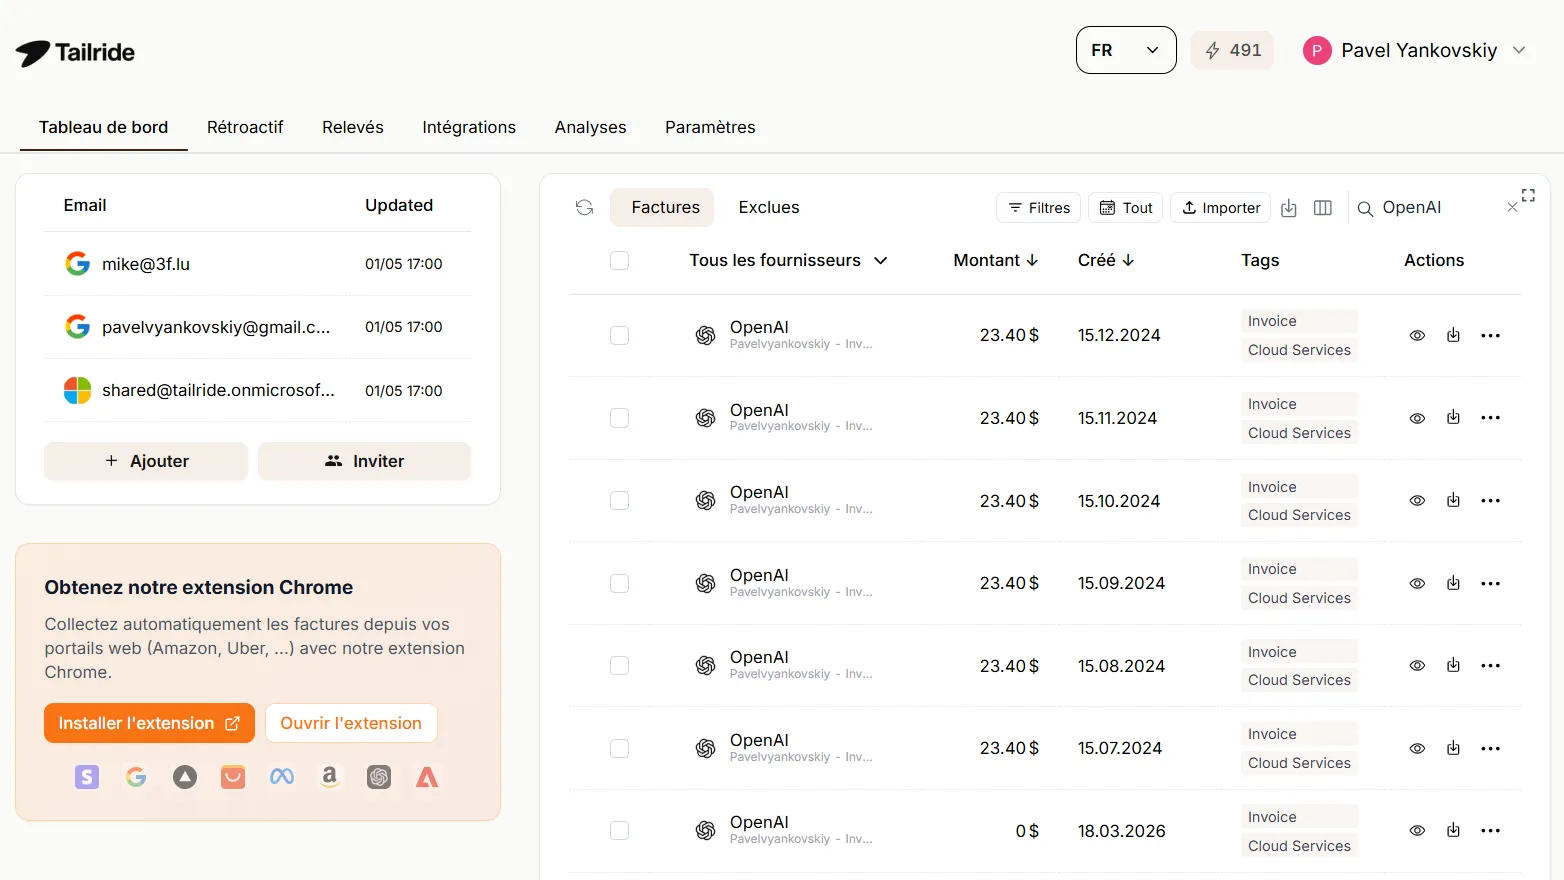View the 15.09.2024 invoice with the eye icon

click(x=1417, y=583)
